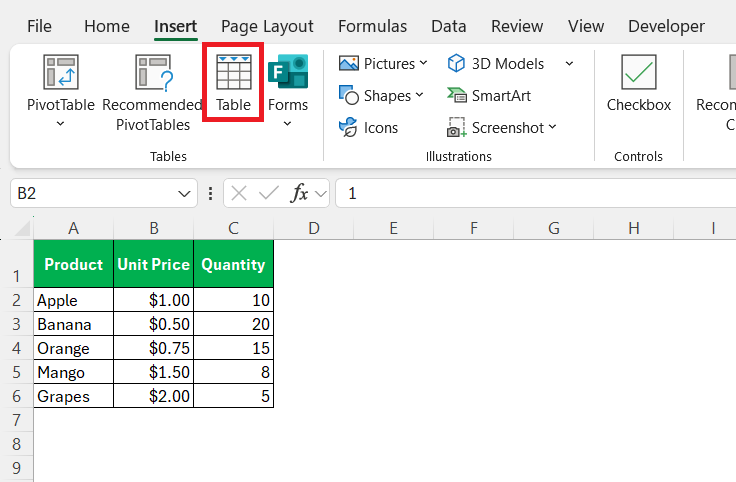
Task: Insert a SmartArt graphic
Action: coord(489,96)
